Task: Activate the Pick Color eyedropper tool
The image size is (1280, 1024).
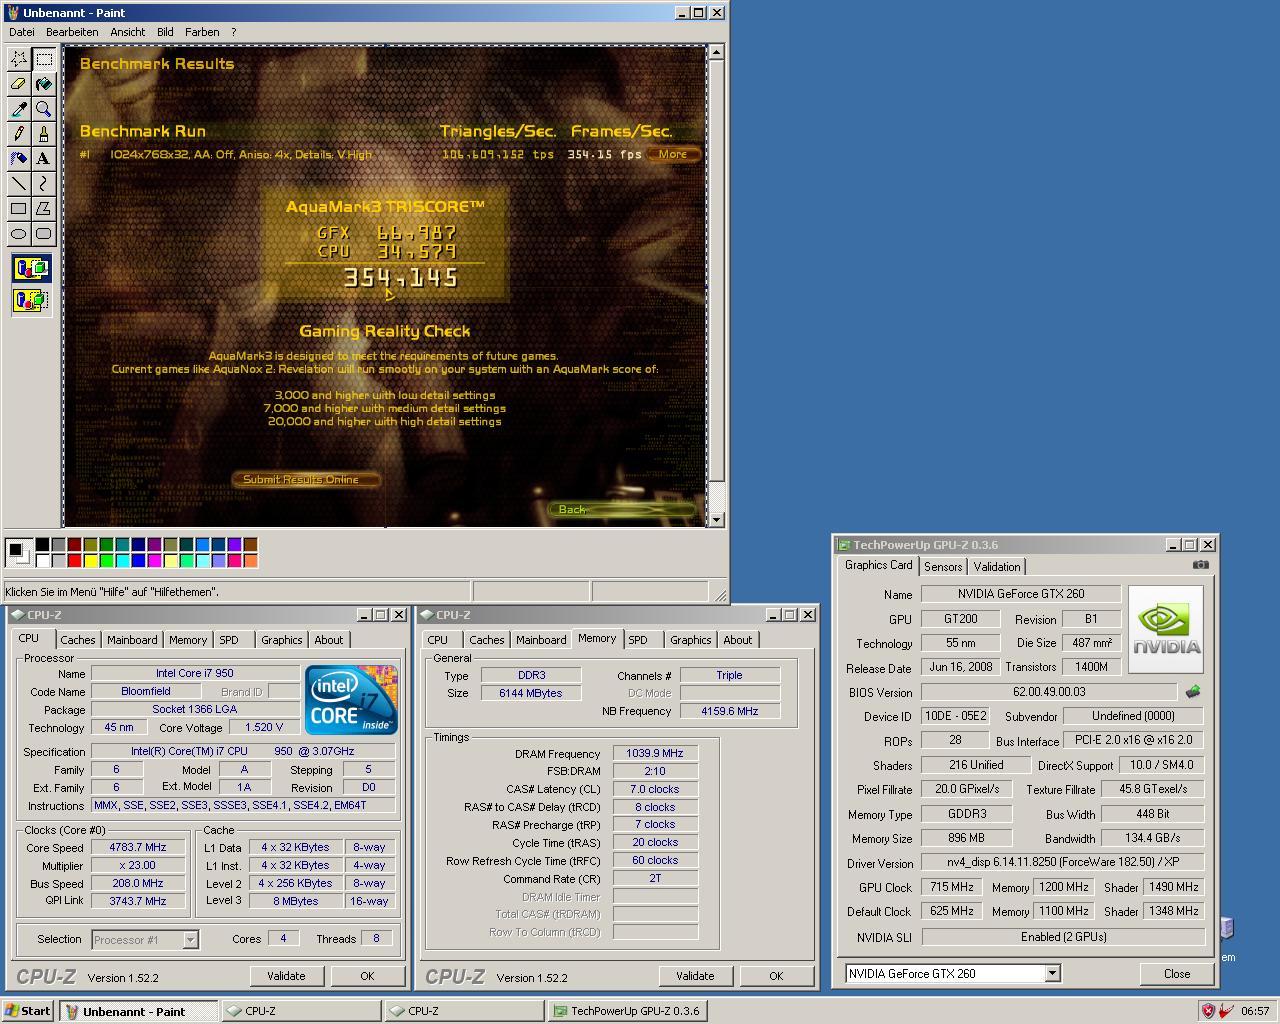Action: tap(19, 109)
